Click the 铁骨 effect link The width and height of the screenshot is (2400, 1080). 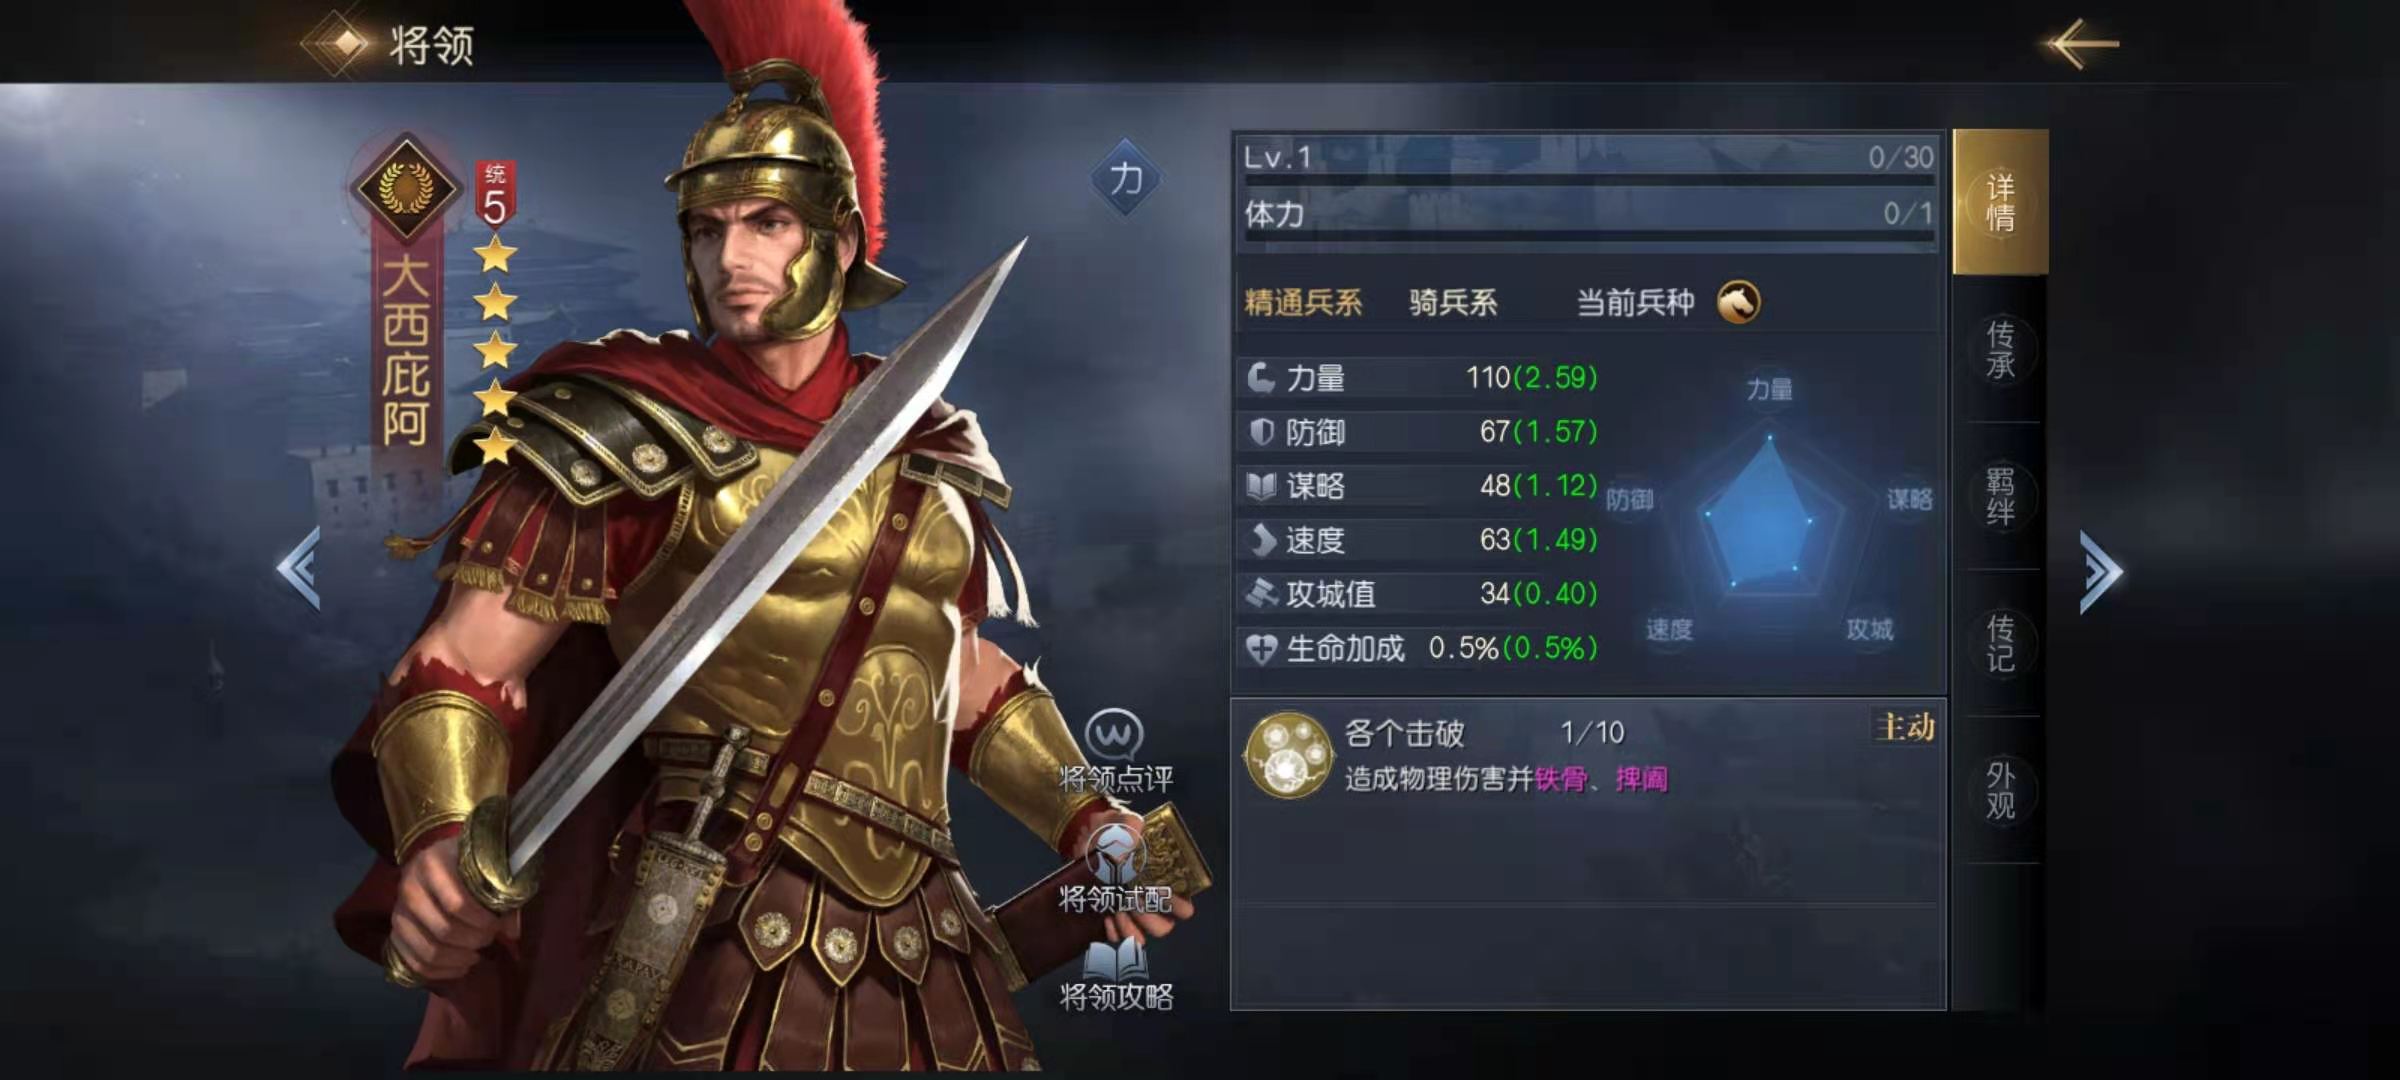pyautogui.click(x=1560, y=779)
